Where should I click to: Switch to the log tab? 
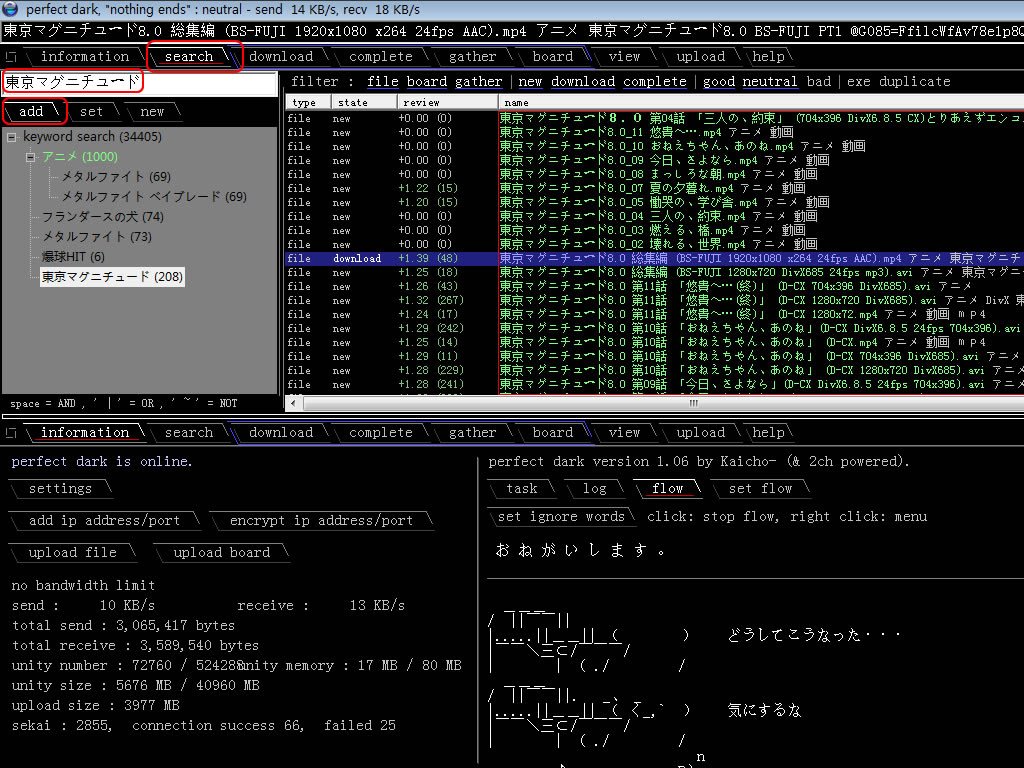[595, 488]
